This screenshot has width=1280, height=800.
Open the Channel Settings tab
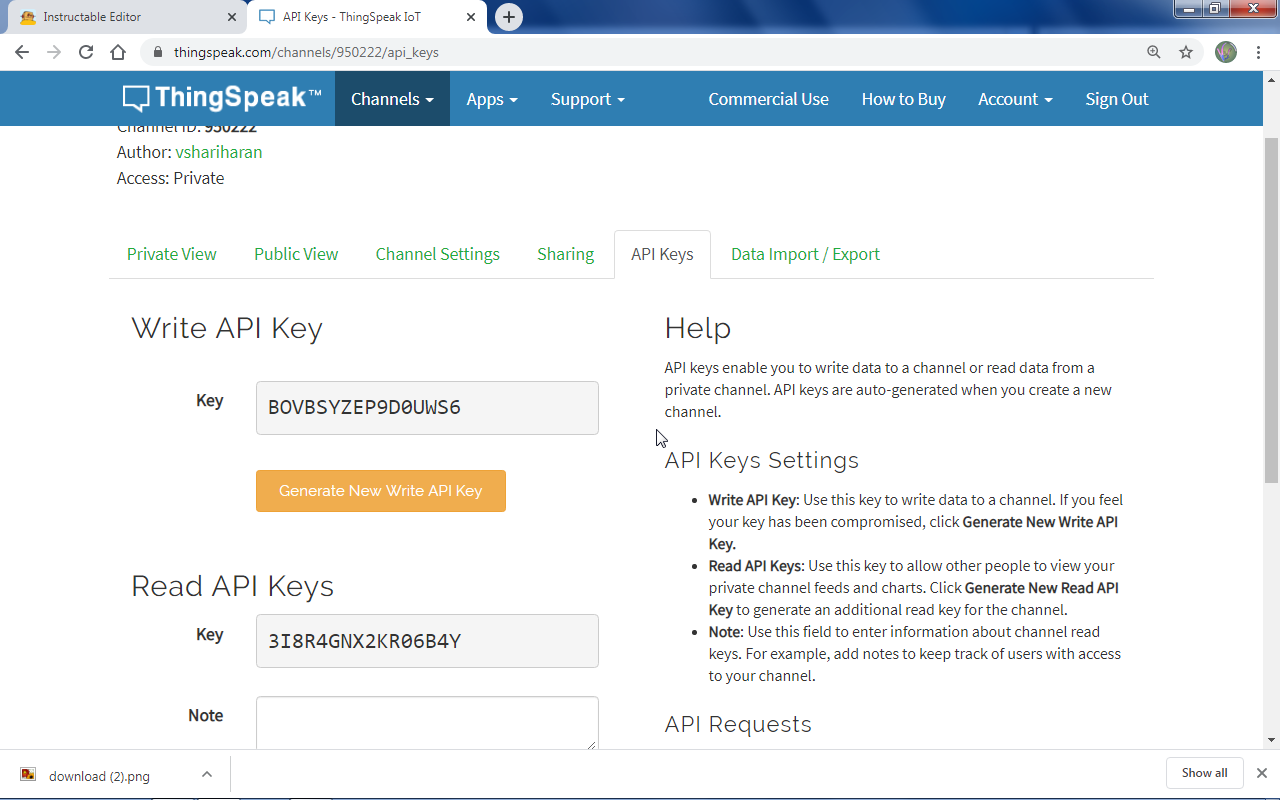[438, 254]
